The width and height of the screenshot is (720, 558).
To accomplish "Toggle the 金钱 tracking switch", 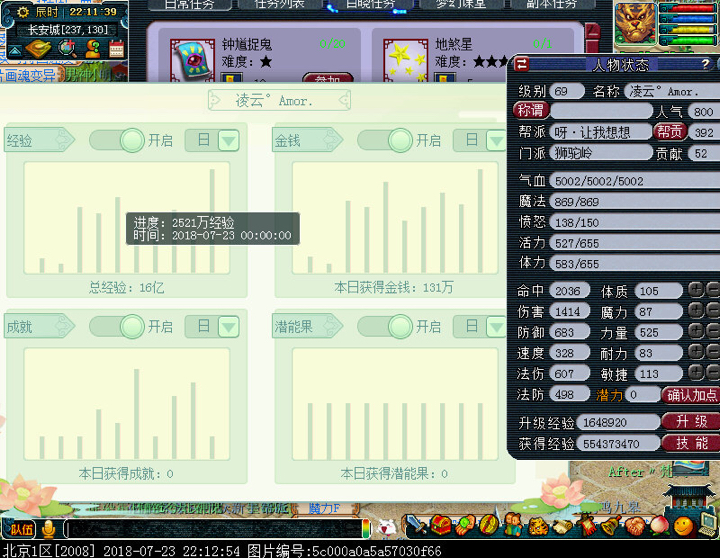I will (384, 140).
